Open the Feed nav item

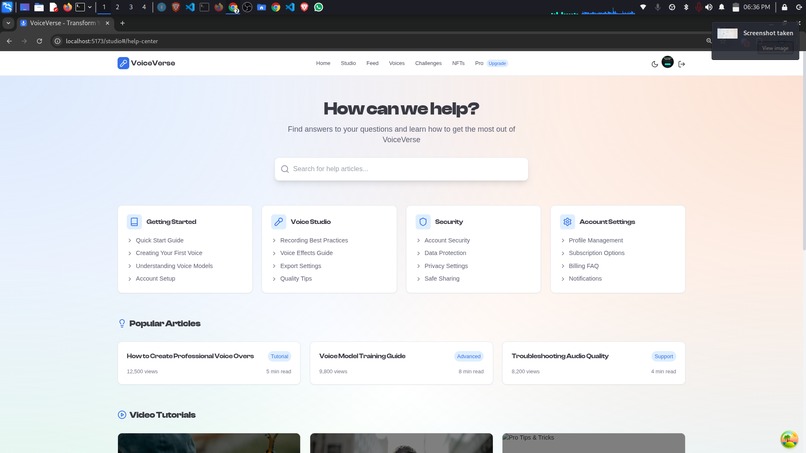pos(372,63)
